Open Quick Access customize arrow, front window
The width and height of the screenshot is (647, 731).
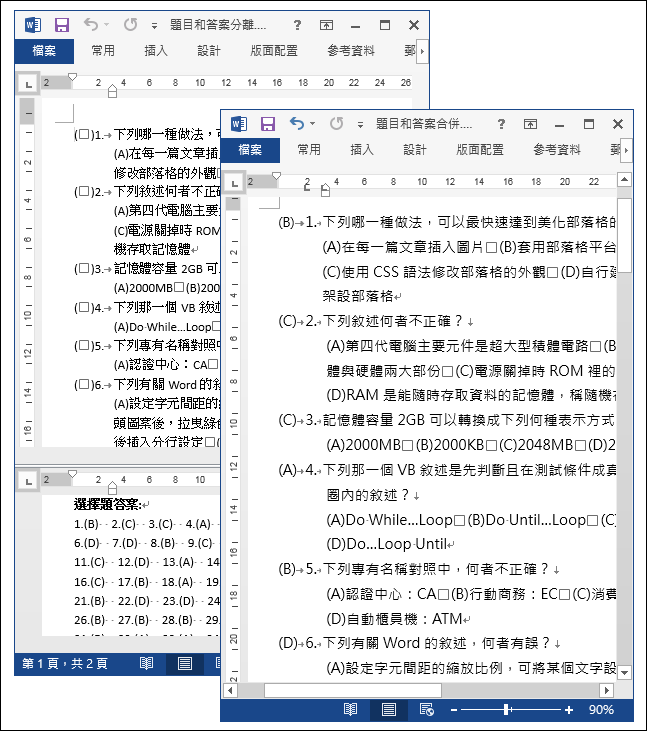coord(360,124)
